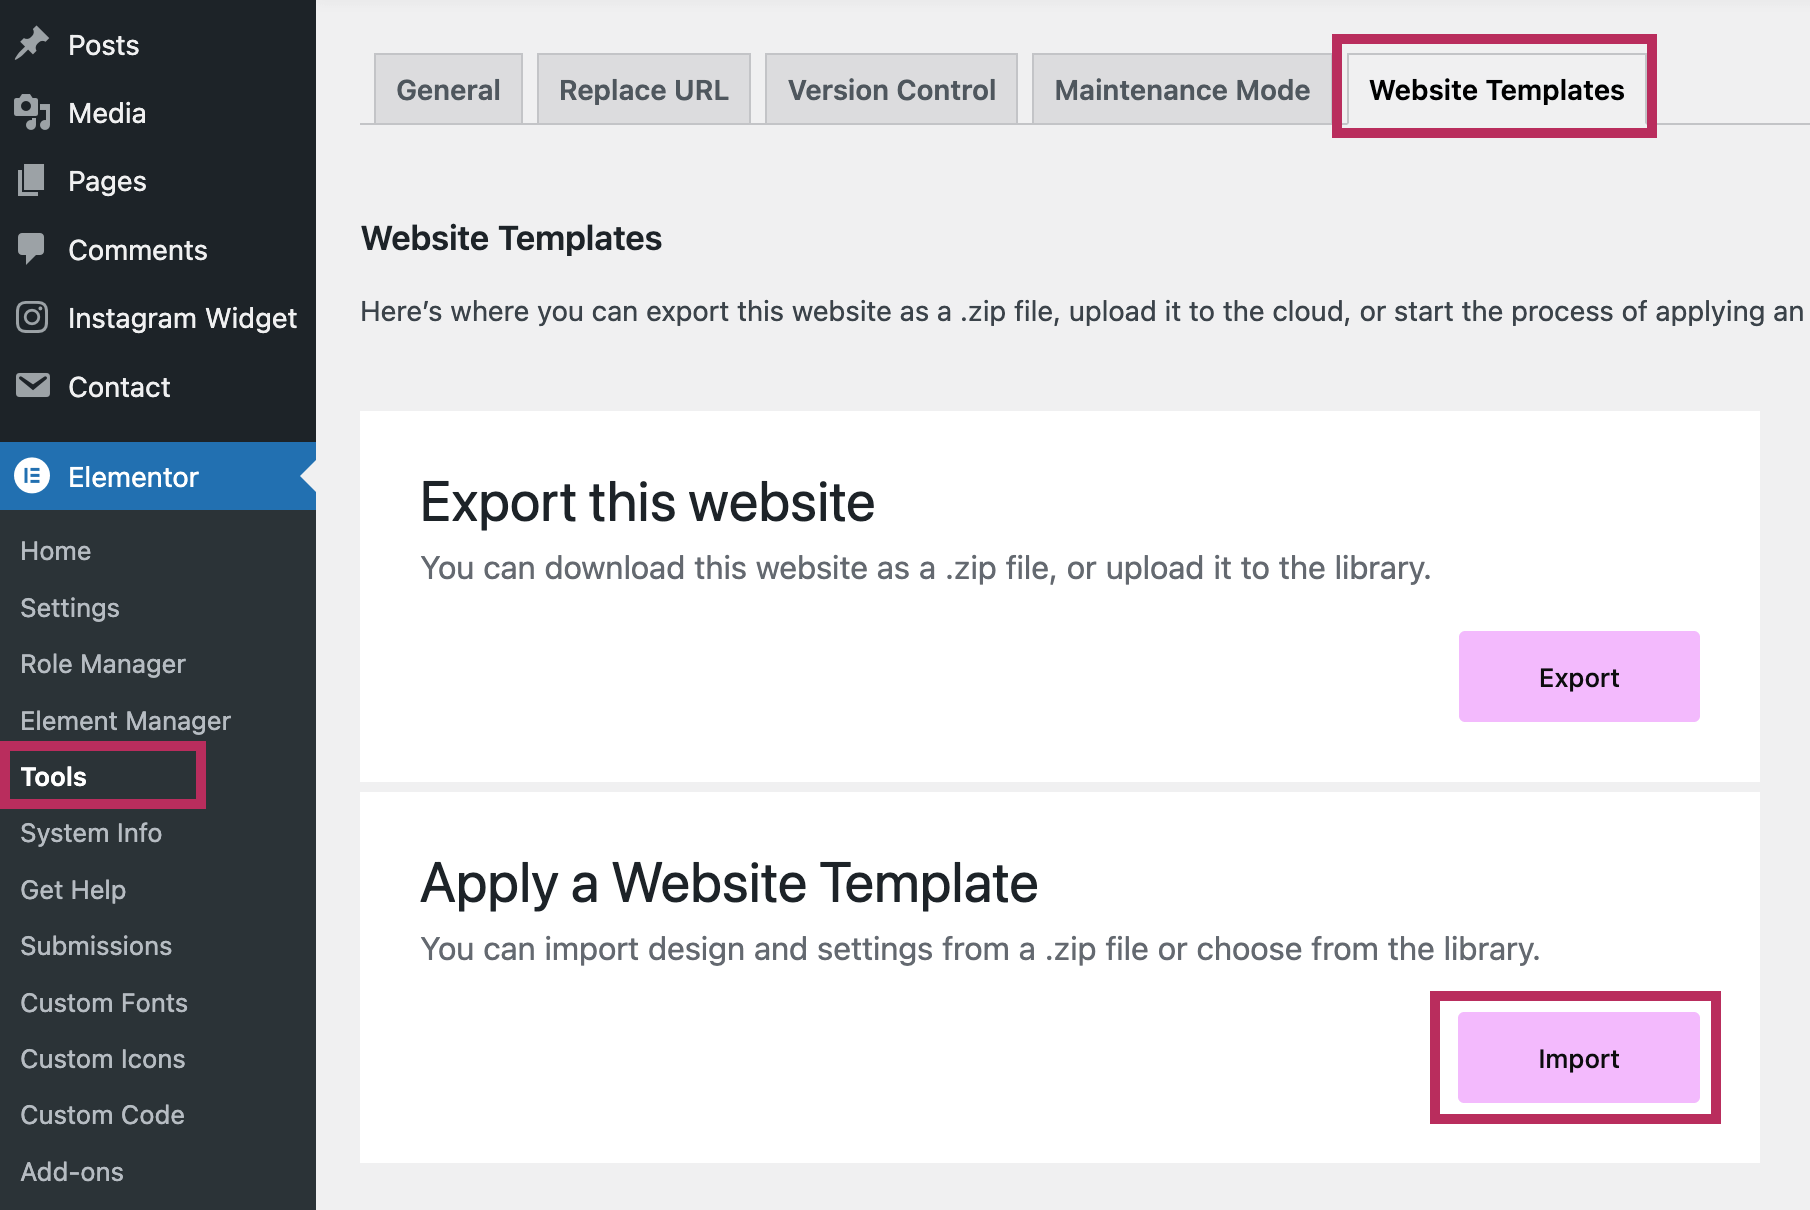Screen dimensions: 1810x1210
Task: Open the Role Manager page
Action: [x=102, y=663]
